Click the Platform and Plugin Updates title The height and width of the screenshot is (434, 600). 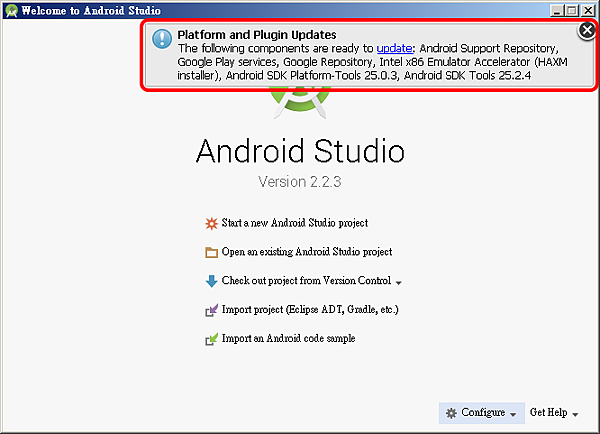coord(257,35)
